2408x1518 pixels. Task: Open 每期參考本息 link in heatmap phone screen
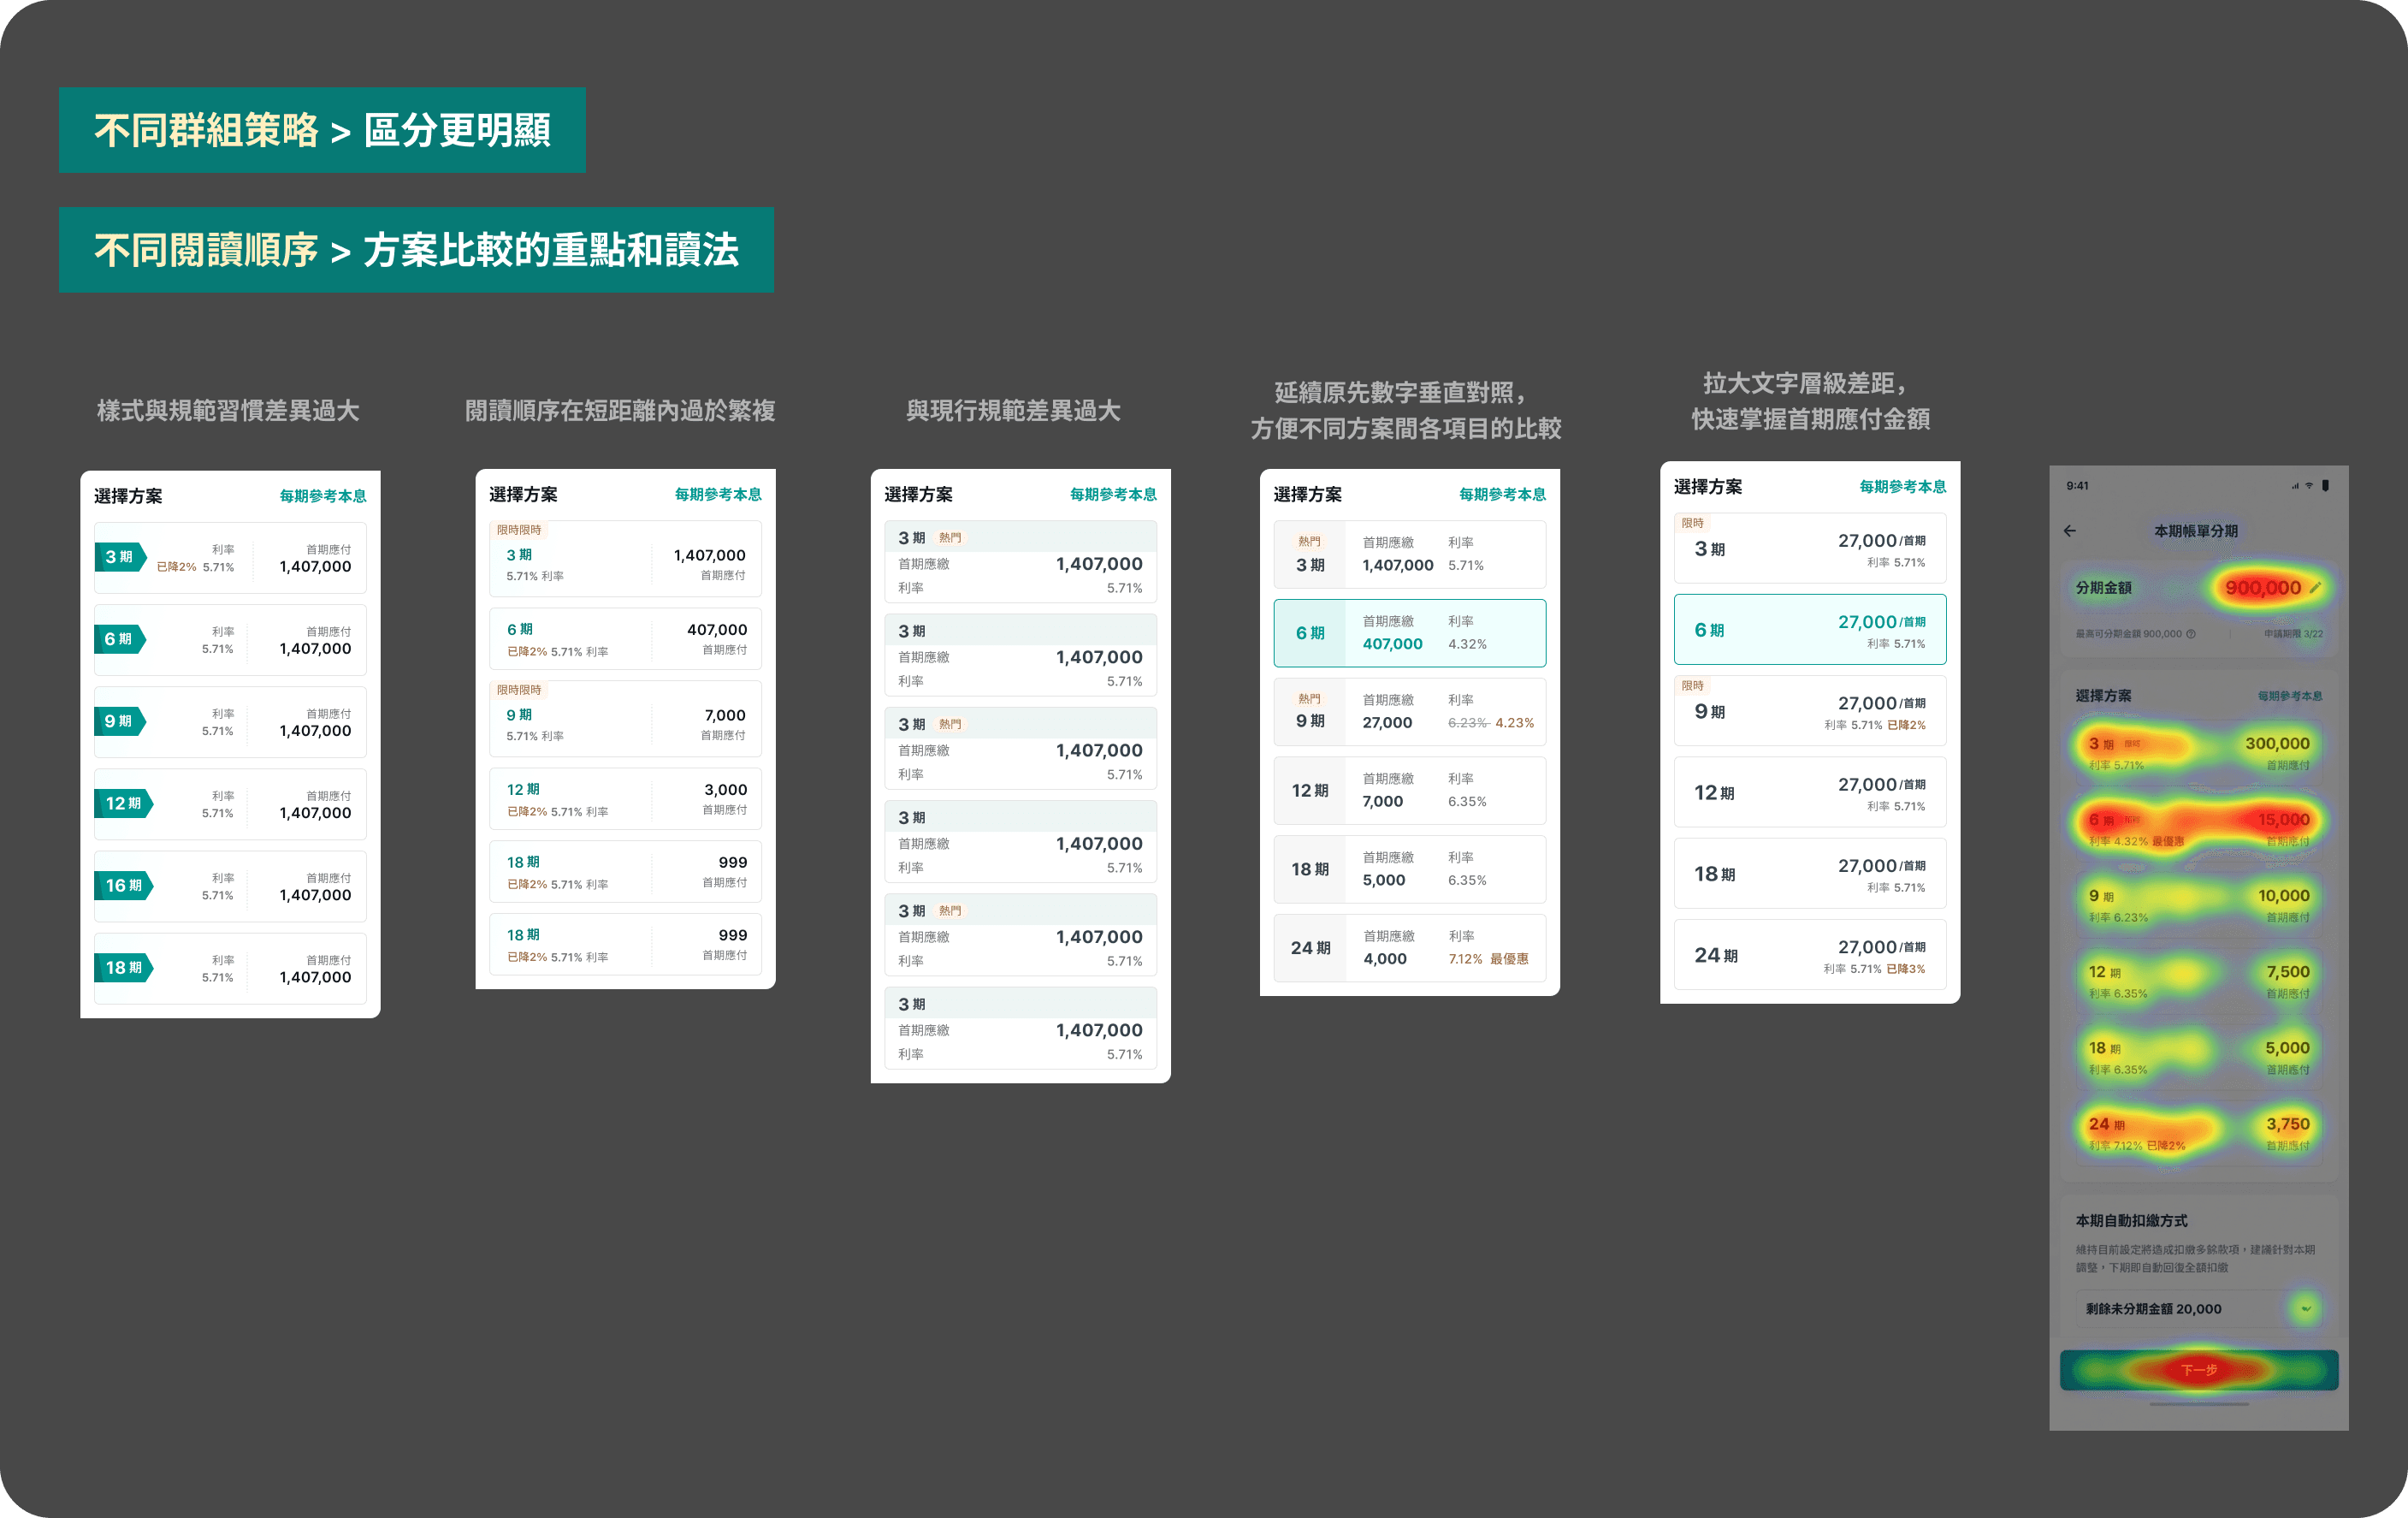[x=2289, y=696]
